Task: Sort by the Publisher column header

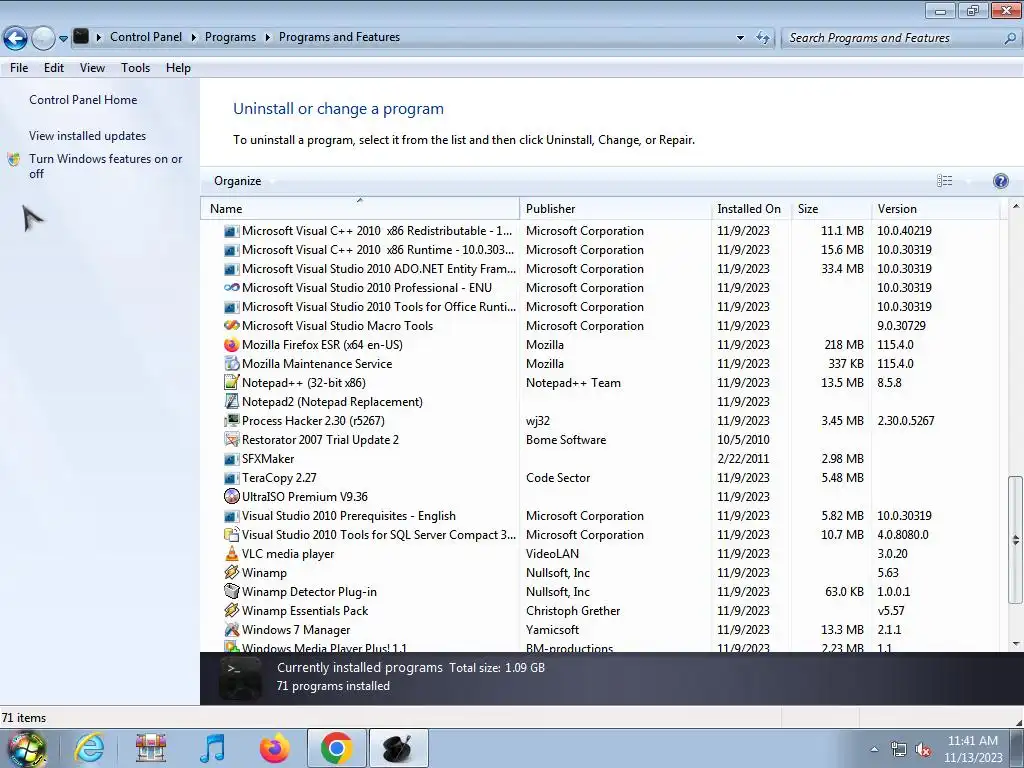Action: click(x=615, y=208)
